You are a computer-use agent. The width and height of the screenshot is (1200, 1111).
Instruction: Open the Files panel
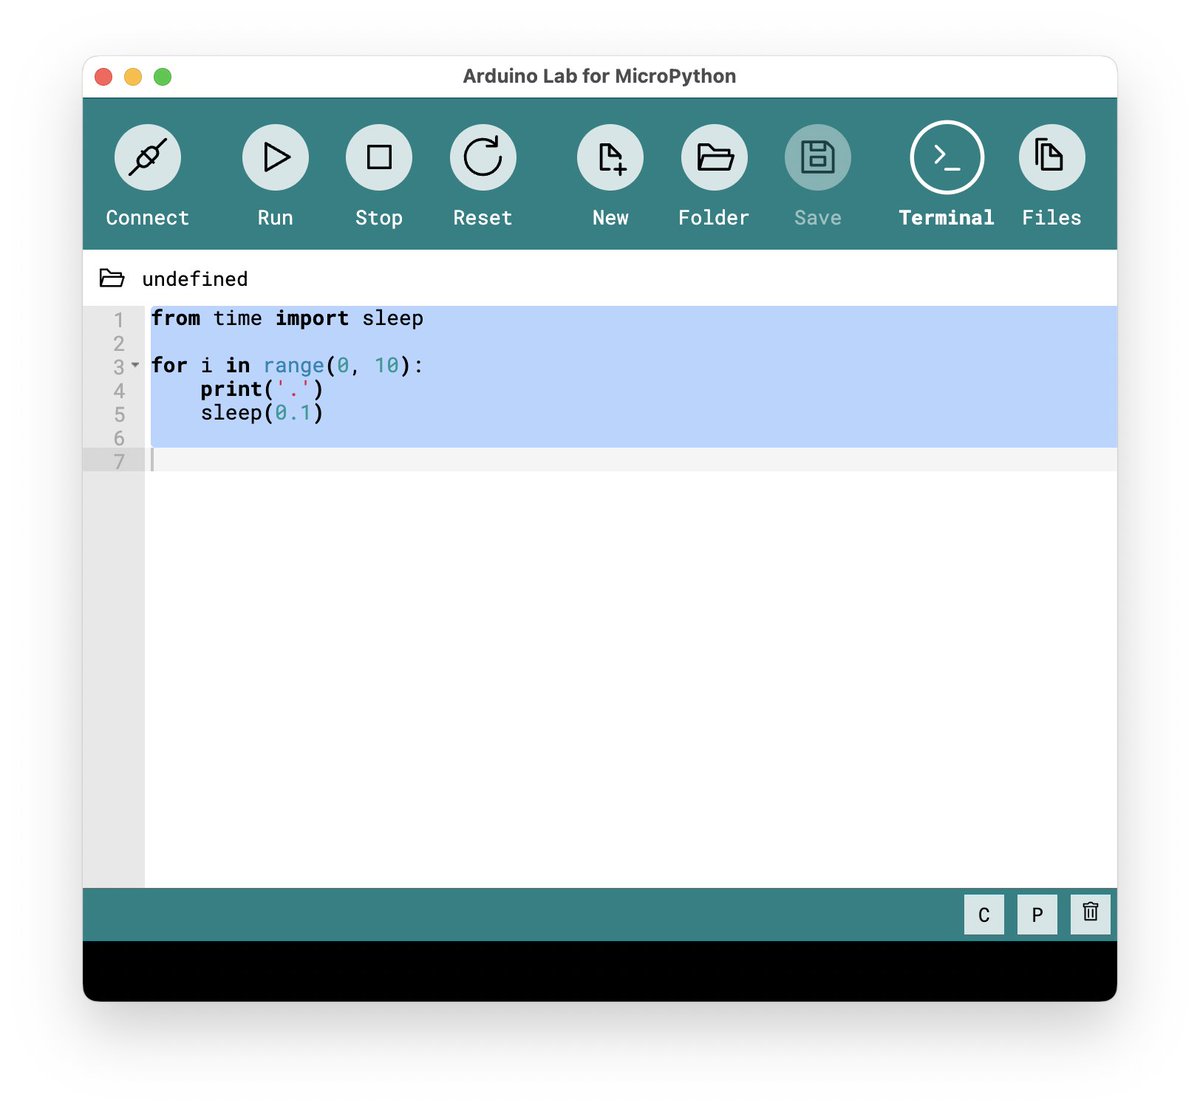[x=1052, y=157]
